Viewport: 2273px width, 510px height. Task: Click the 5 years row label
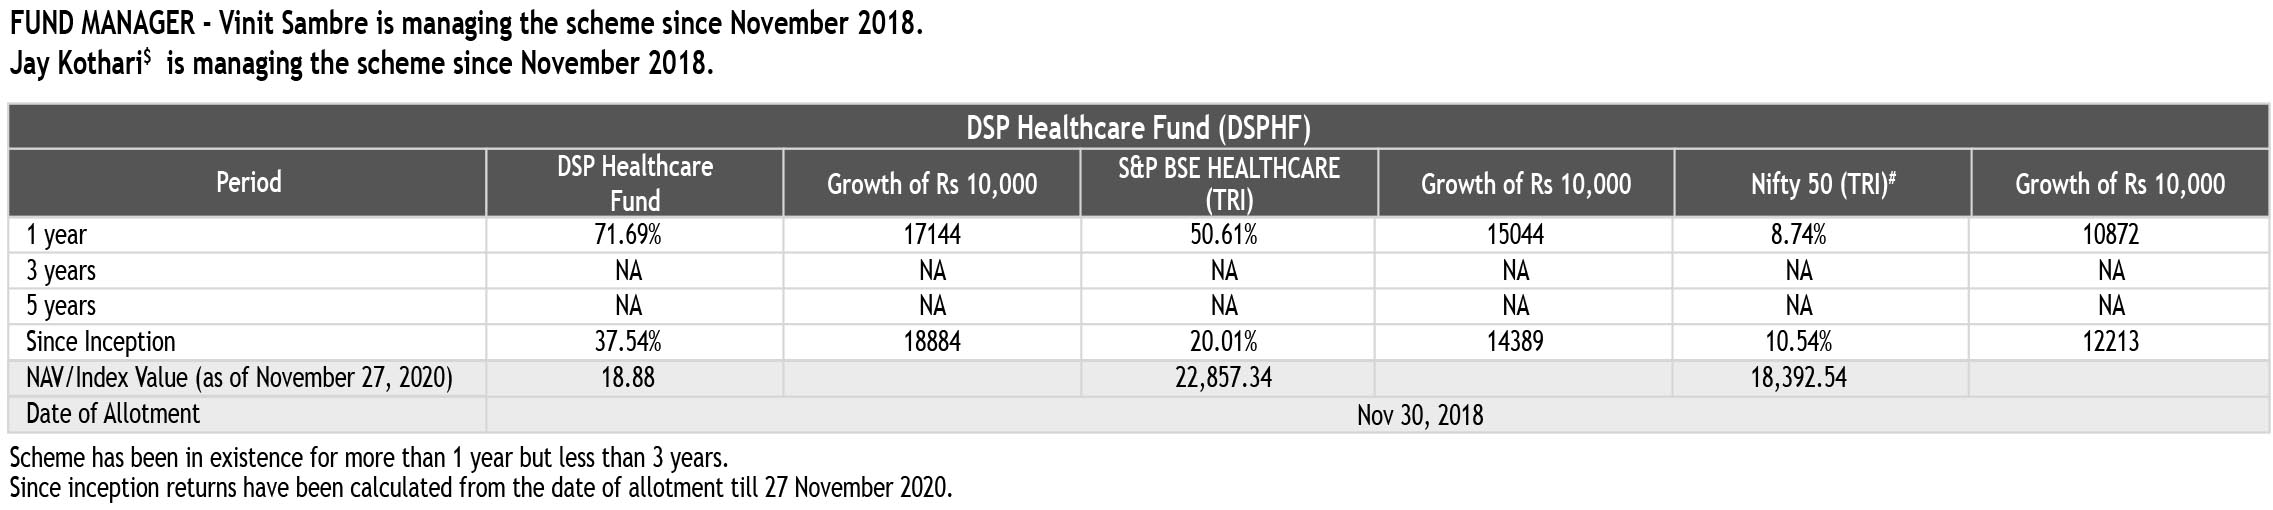(x=61, y=306)
